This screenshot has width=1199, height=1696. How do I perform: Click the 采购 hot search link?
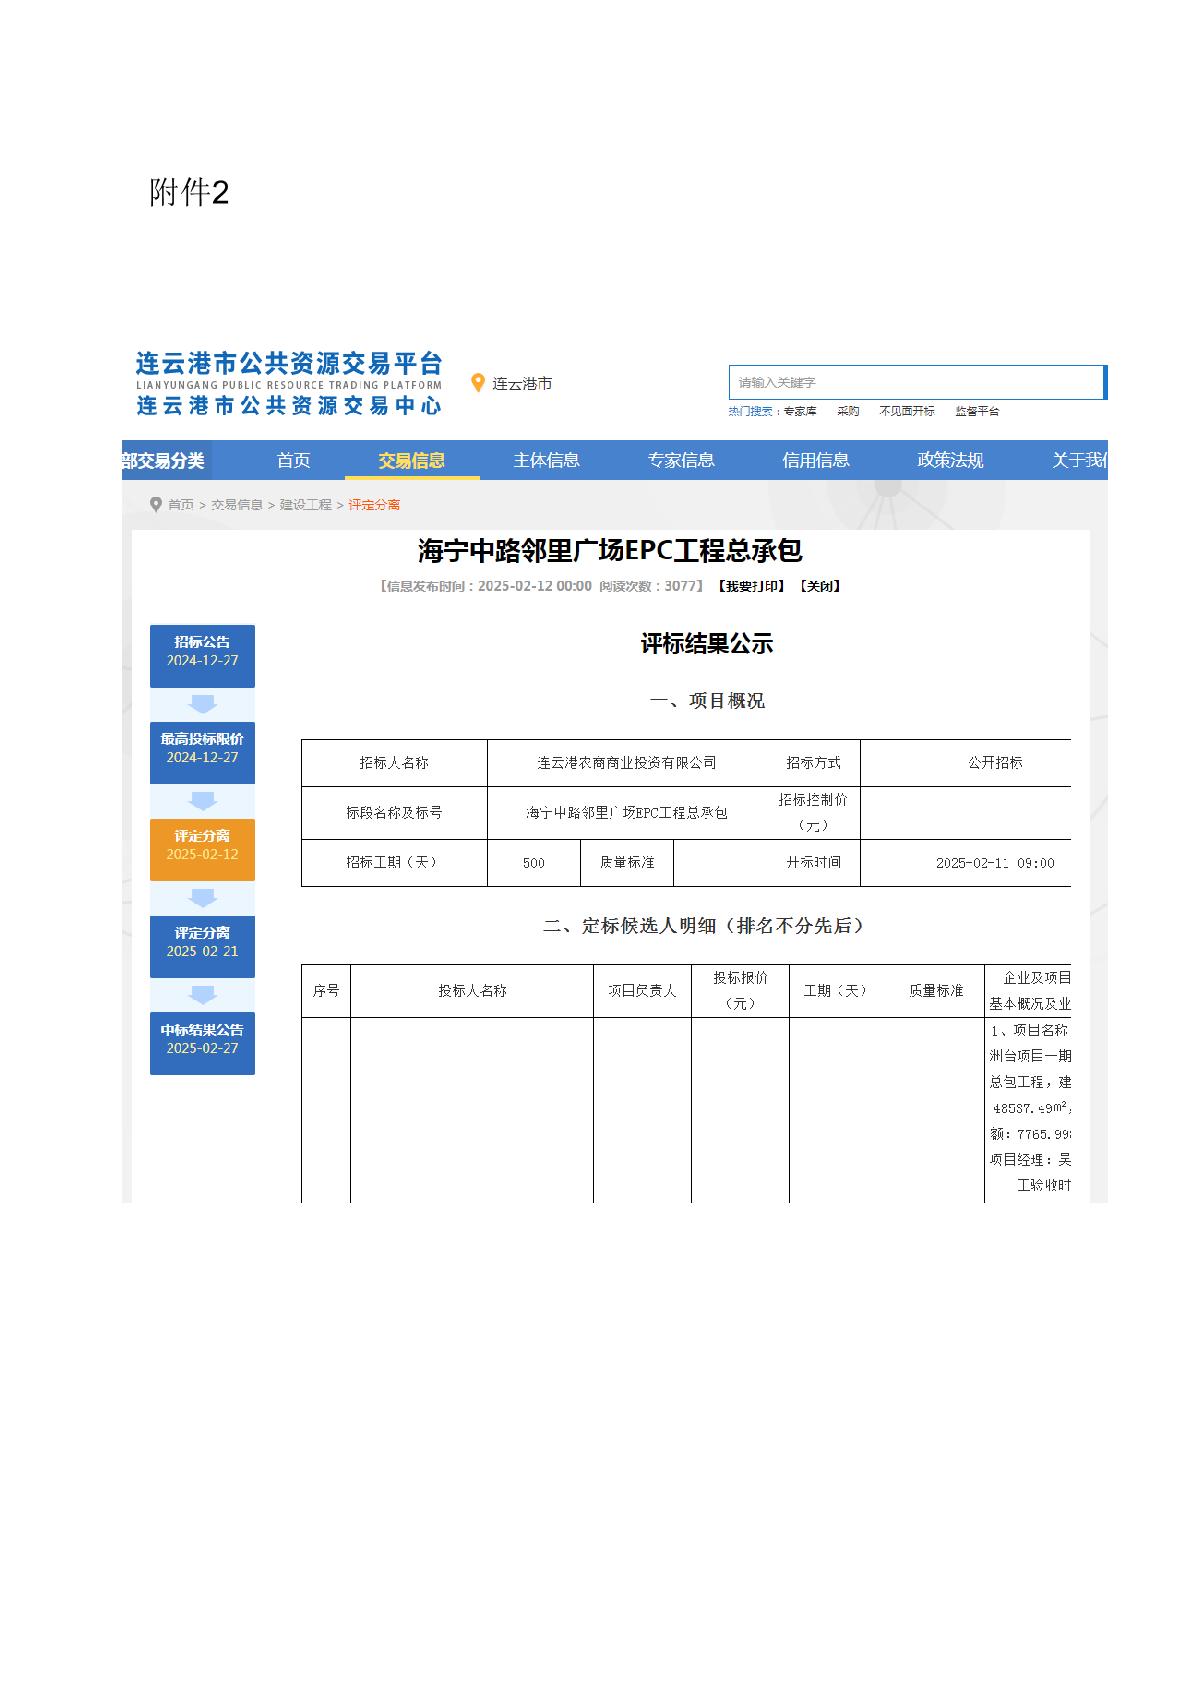coord(848,411)
